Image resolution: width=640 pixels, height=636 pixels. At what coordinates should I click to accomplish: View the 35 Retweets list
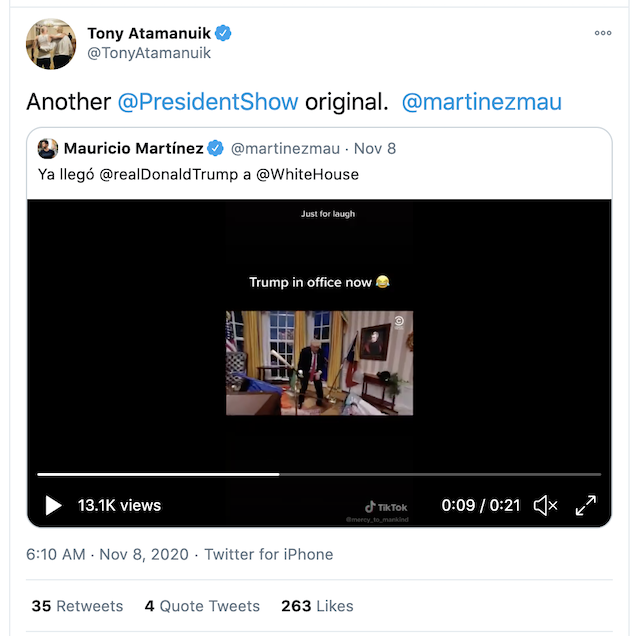coord(77,606)
